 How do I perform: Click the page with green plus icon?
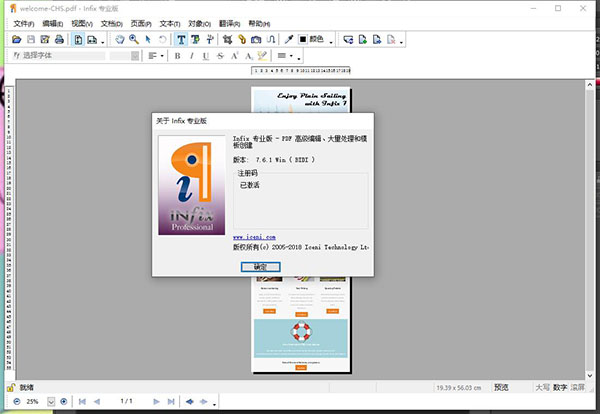pos(362,39)
